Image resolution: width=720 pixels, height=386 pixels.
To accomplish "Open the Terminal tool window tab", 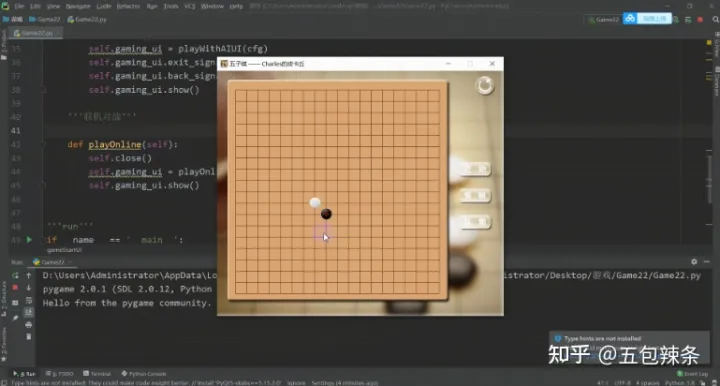I will (97, 374).
